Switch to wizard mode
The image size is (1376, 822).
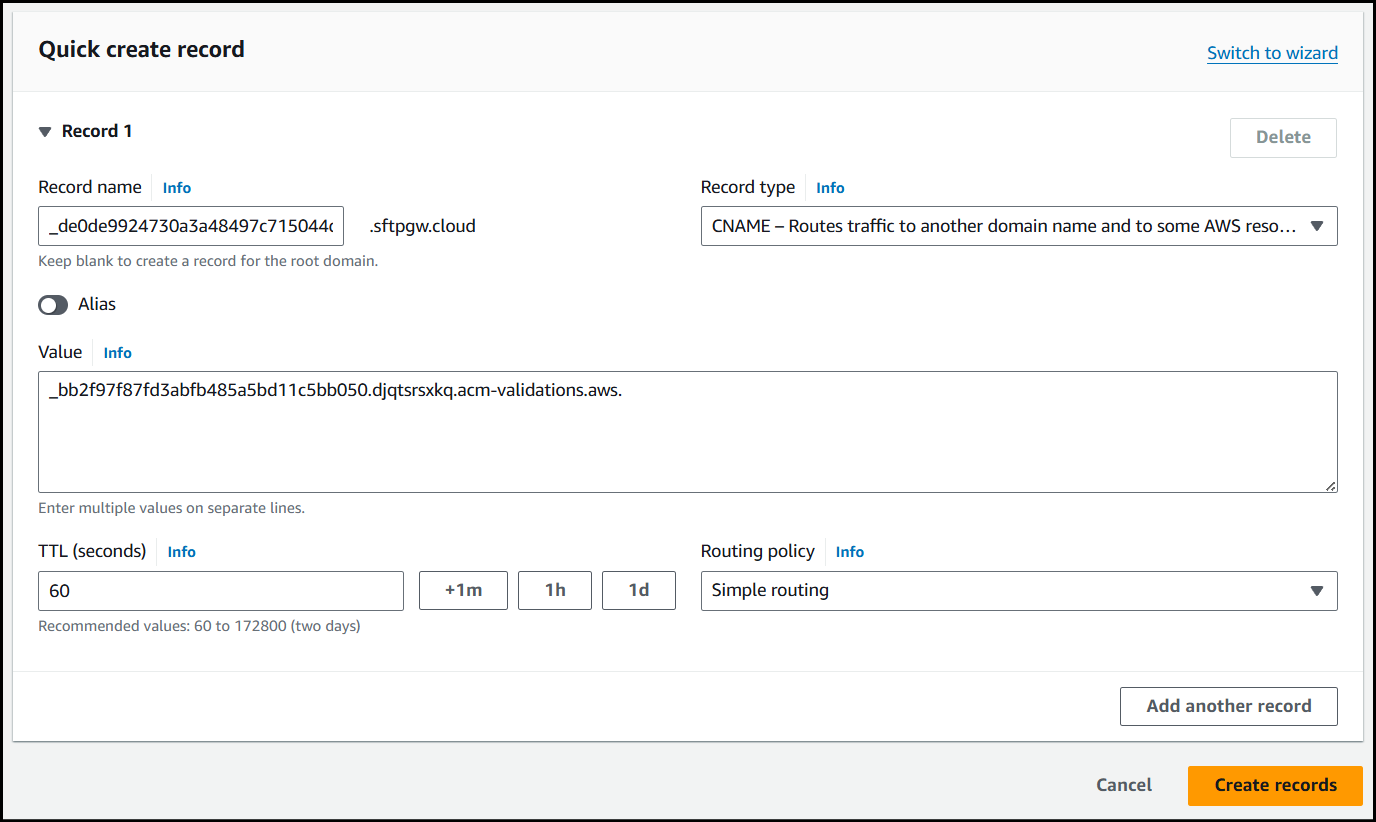pyautogui.click(x=1272, y=53)
